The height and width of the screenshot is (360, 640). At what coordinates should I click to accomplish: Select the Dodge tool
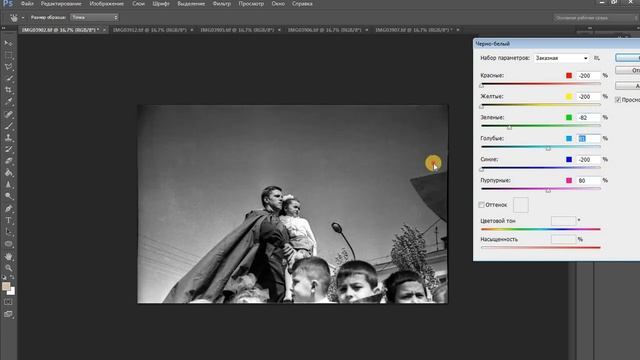click(x=8, y=196)
